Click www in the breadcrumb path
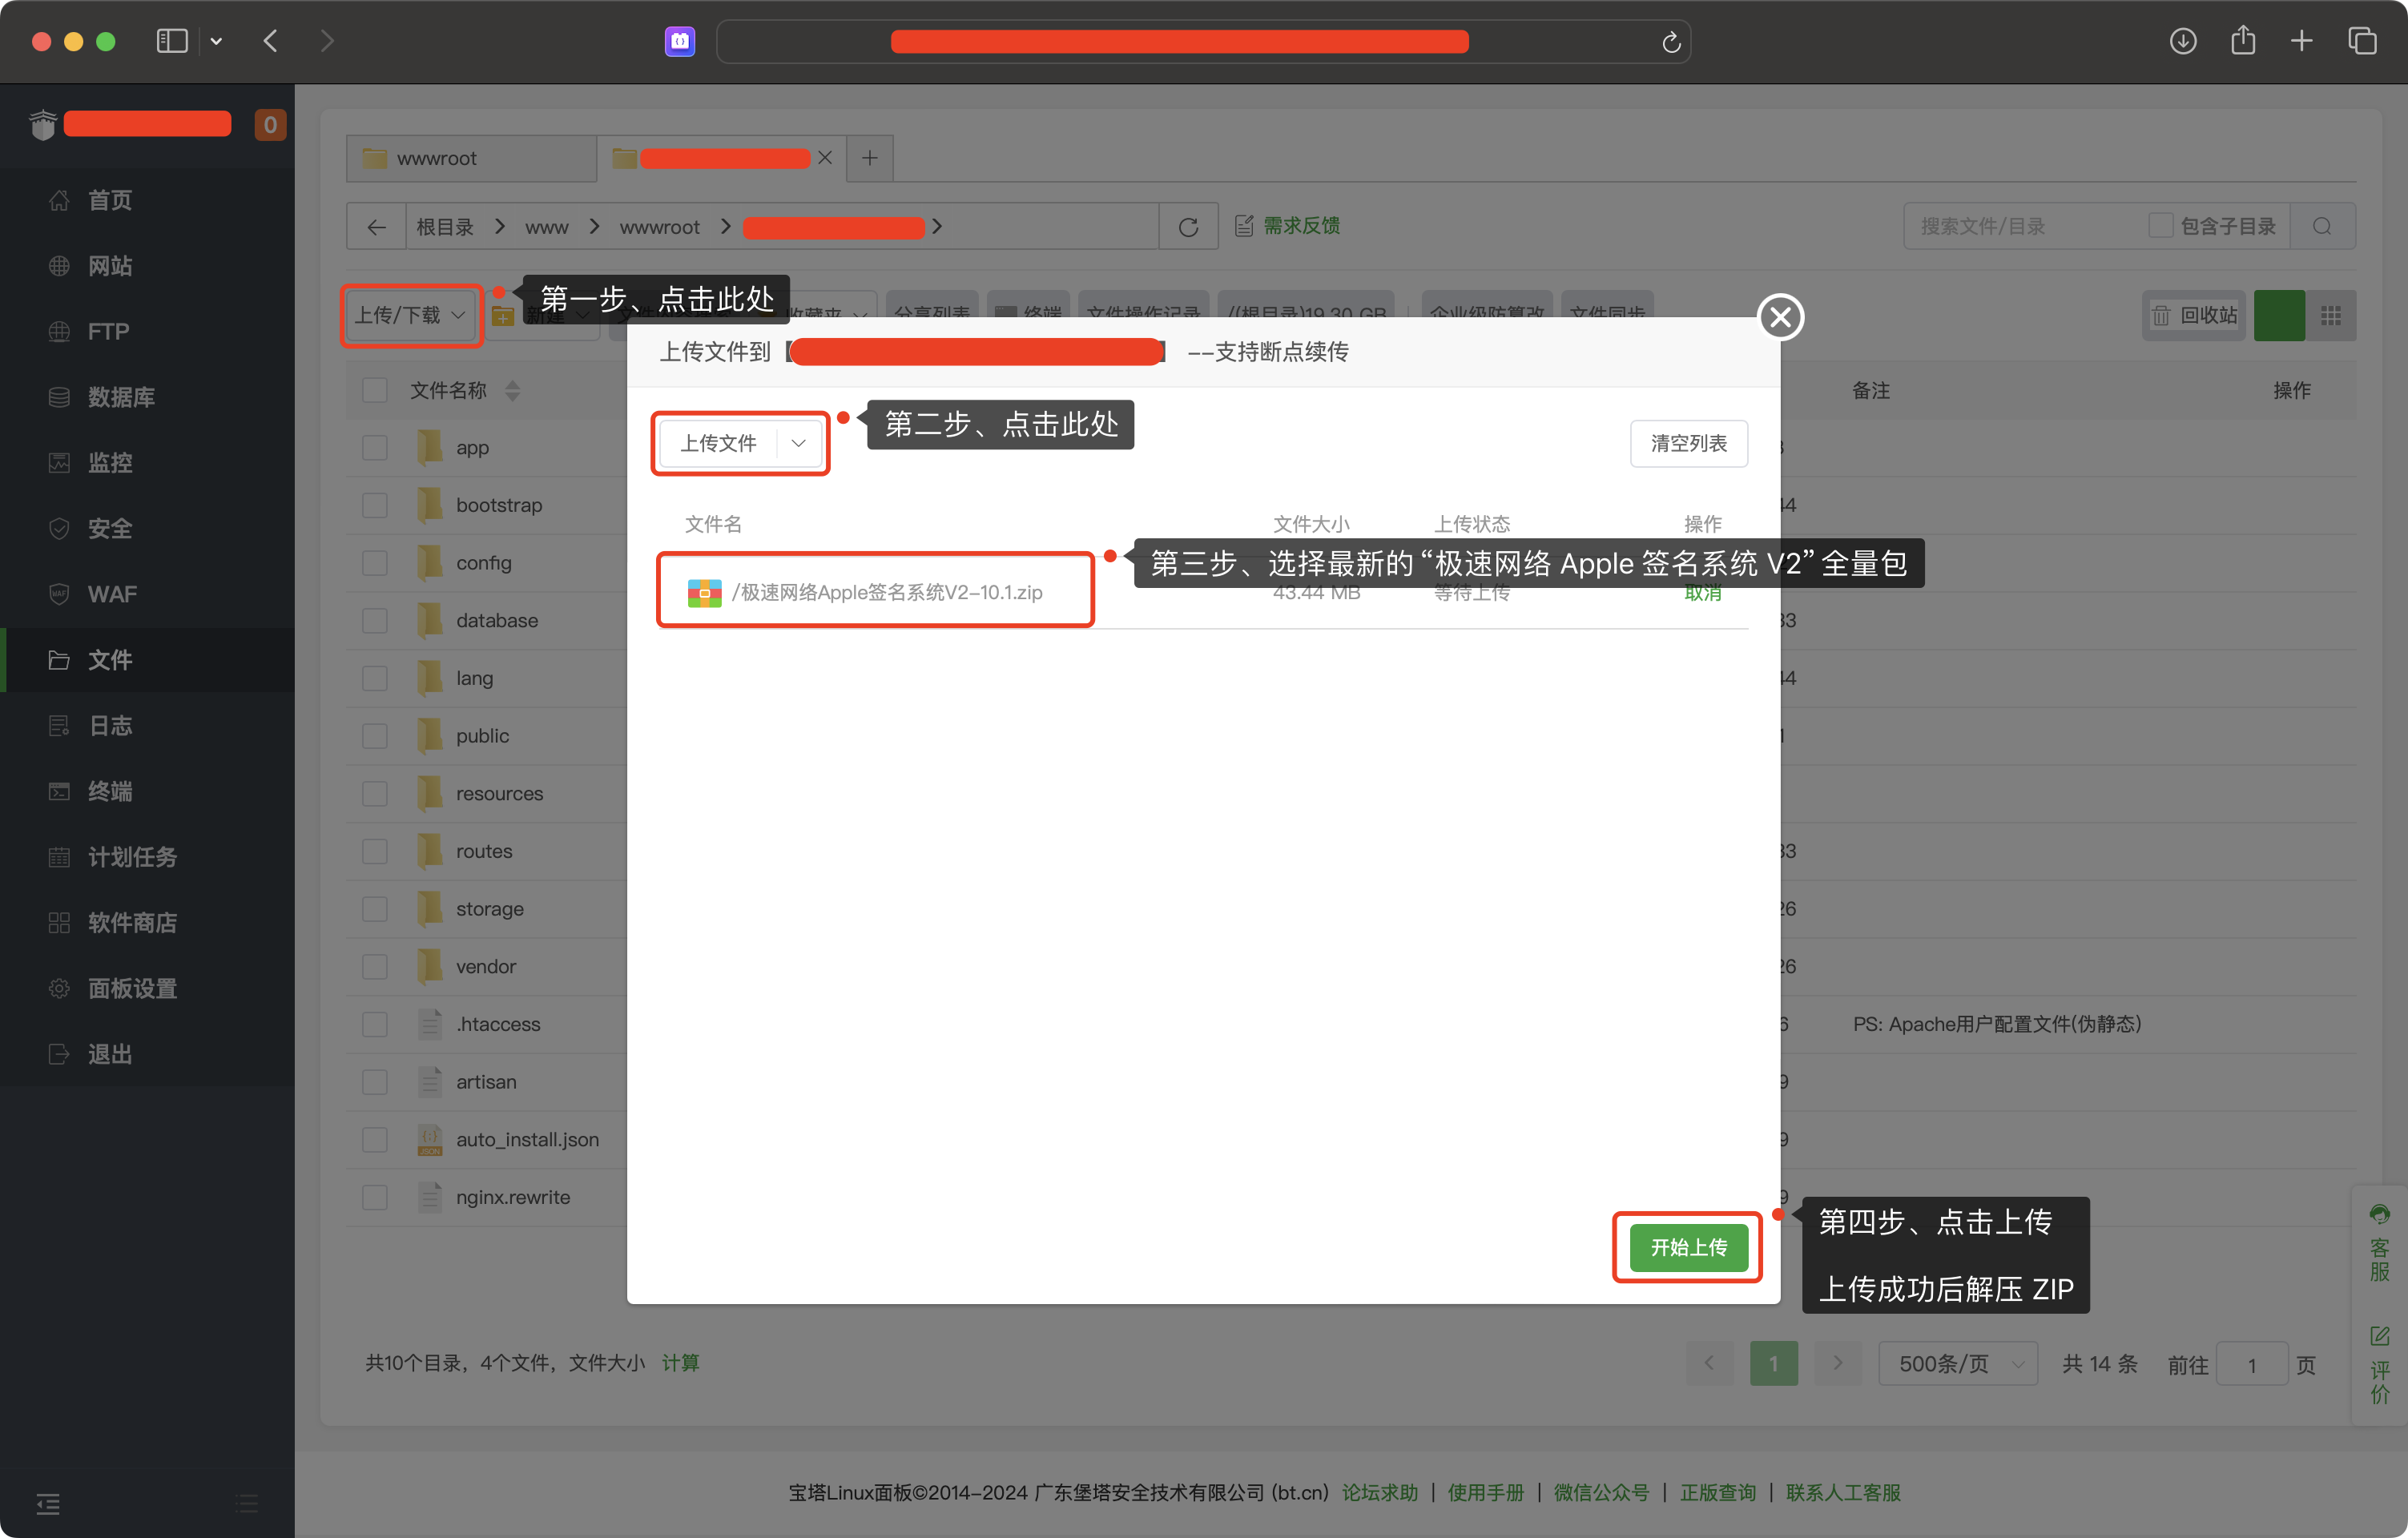The width and height of the screenshot is (2408, 1538). [546, 227]
